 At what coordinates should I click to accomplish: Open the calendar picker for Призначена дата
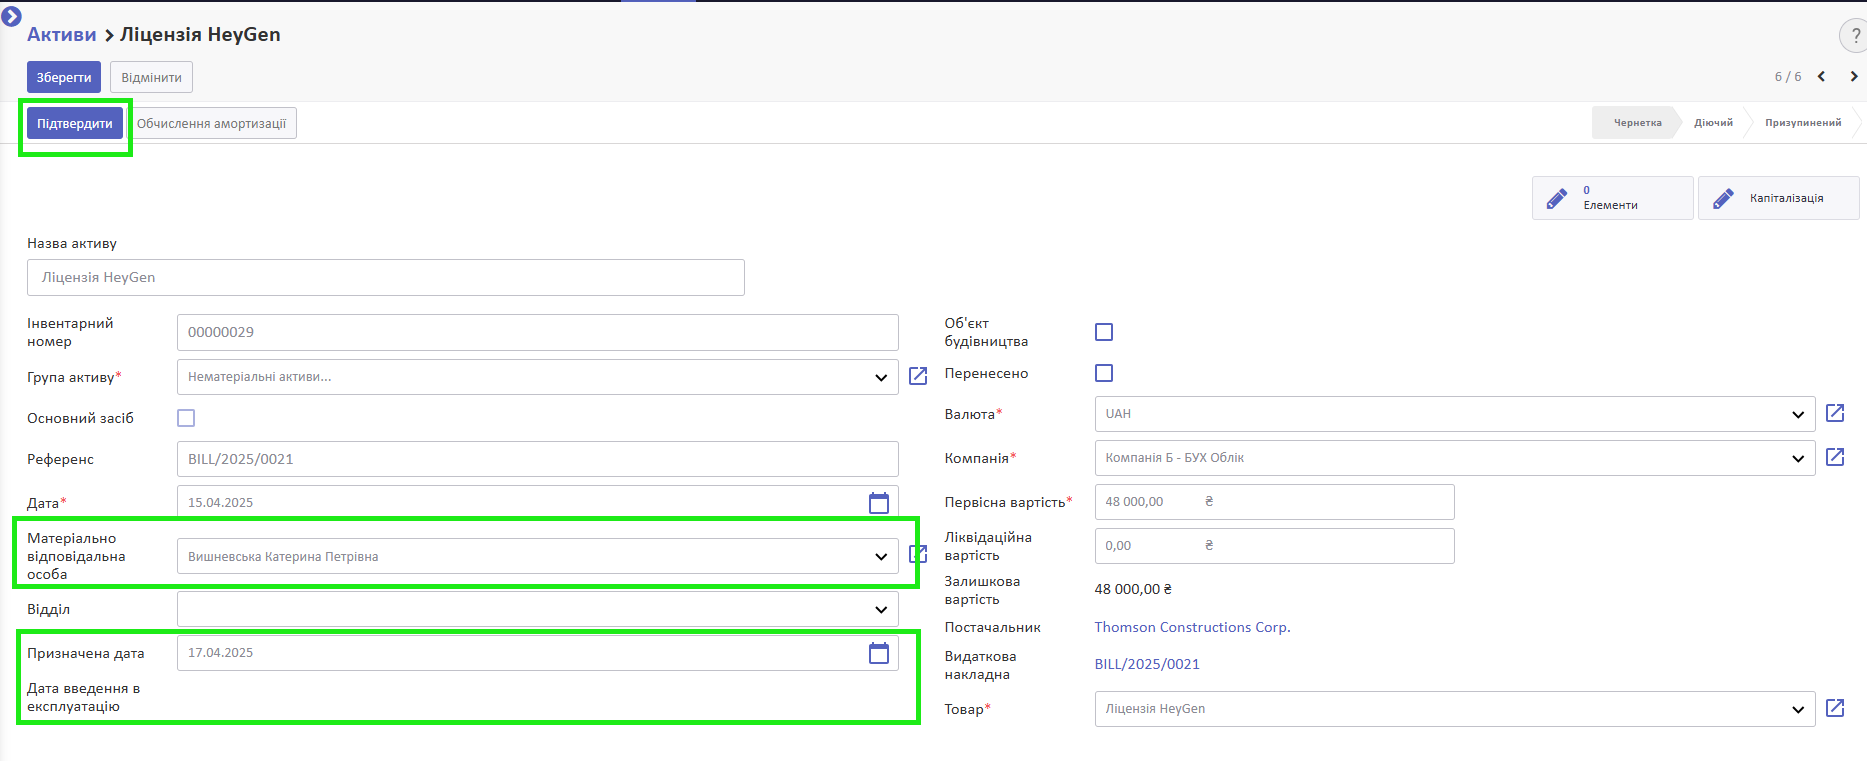pos(879,653)
